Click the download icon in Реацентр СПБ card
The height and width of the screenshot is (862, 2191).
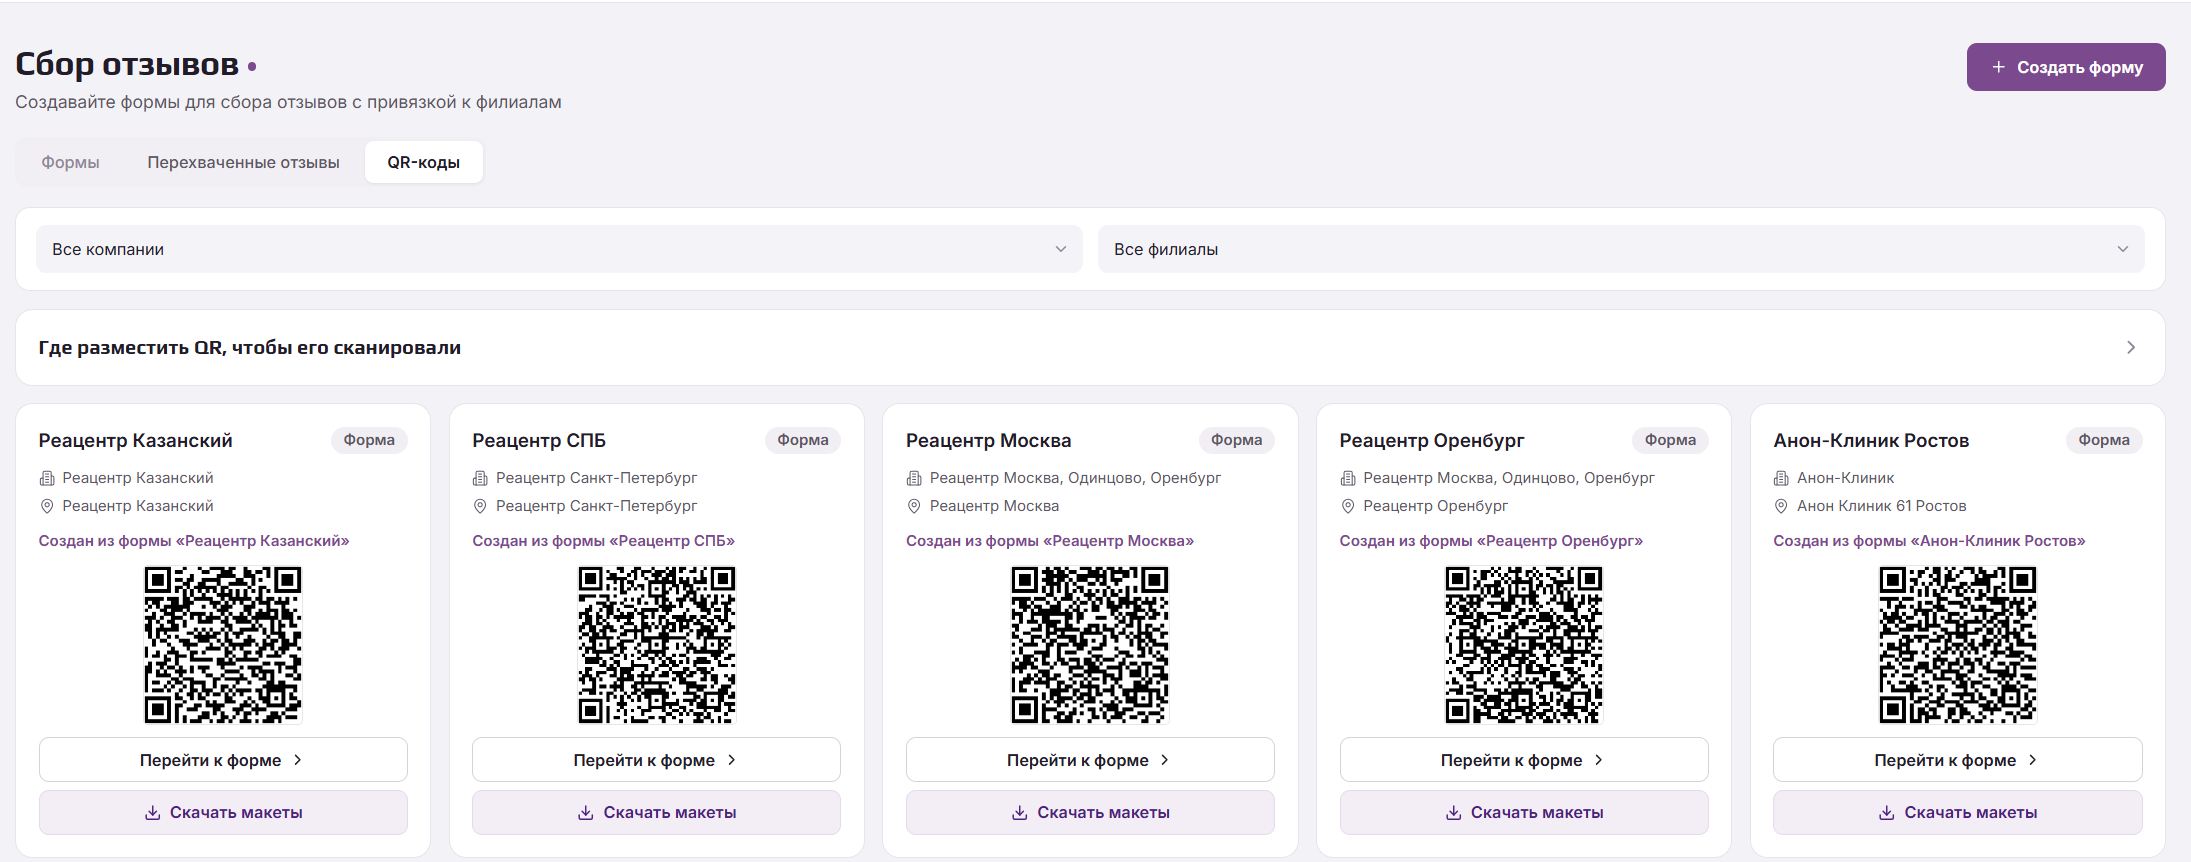[586, 813]
